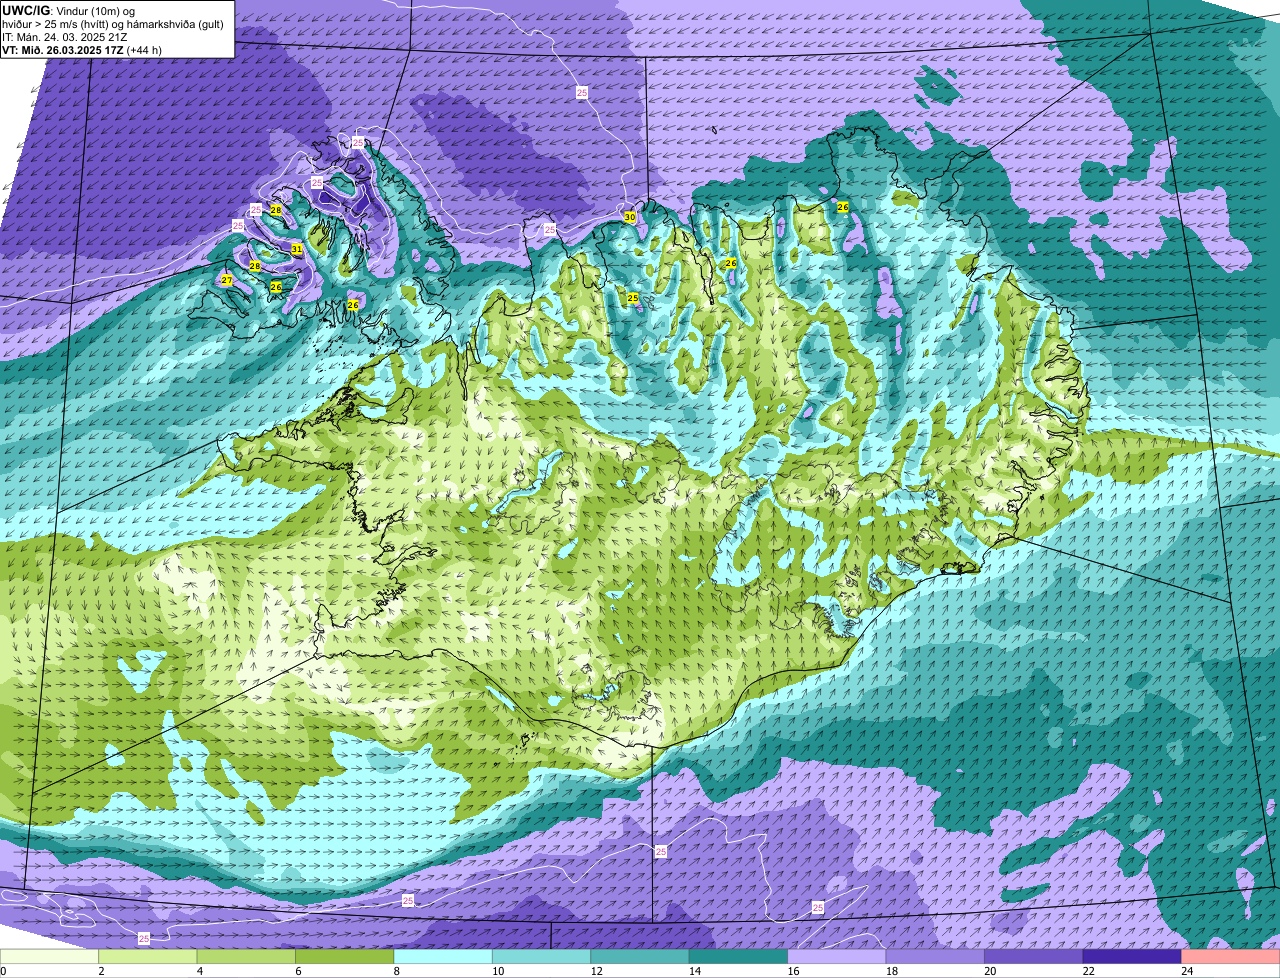Click the 6–8 m/s olive green legend swatch

click(x=345, y=956)
